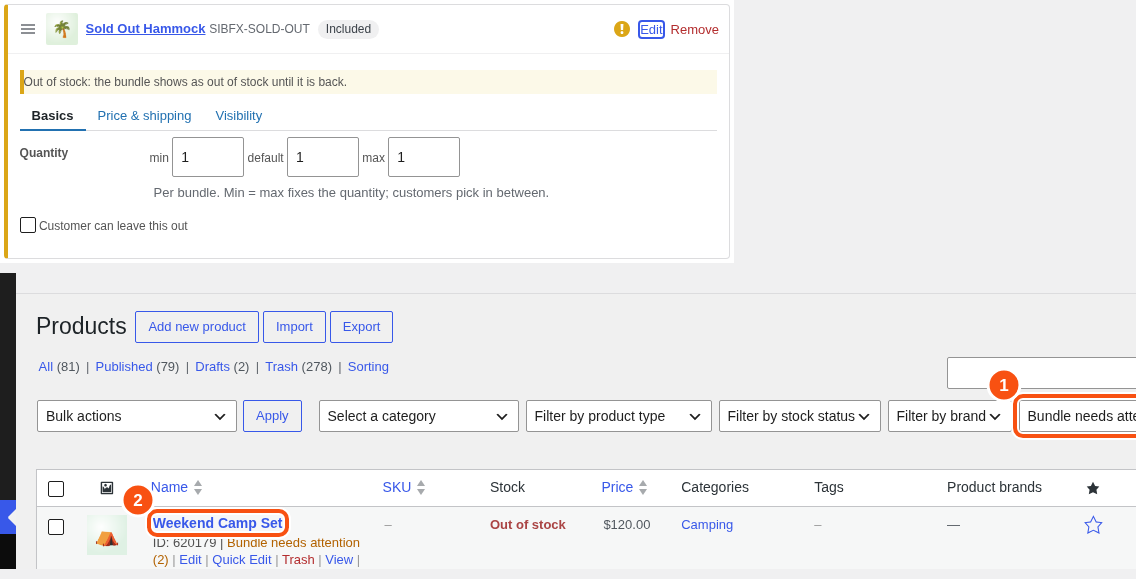Click the Out of stock status text
The width and height of the screenshot is (1136, 579).
(527, 525)
